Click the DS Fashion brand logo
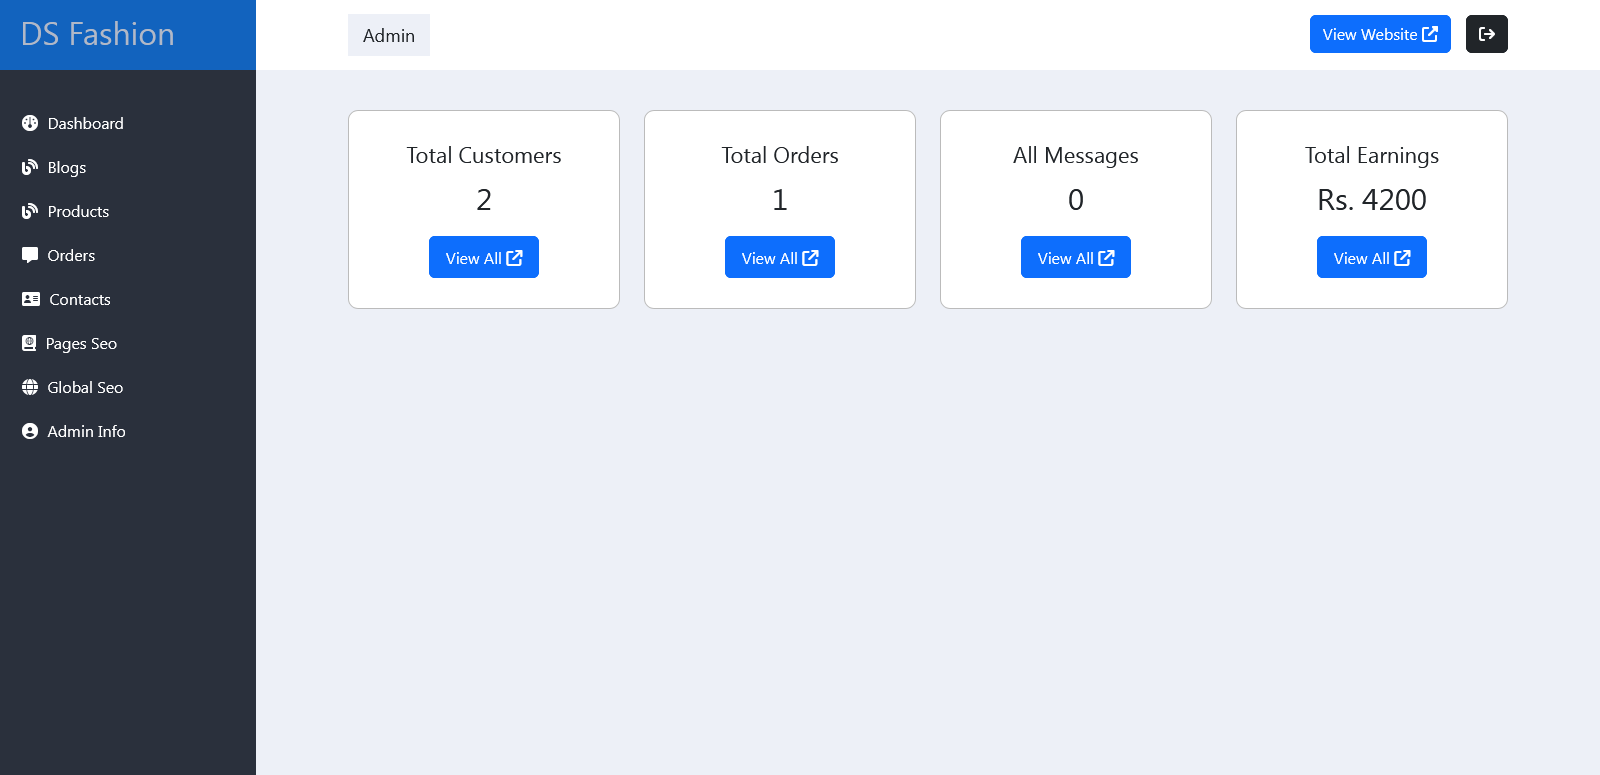This screenshot has height=775, width=1600. click(x=98, y=34)
